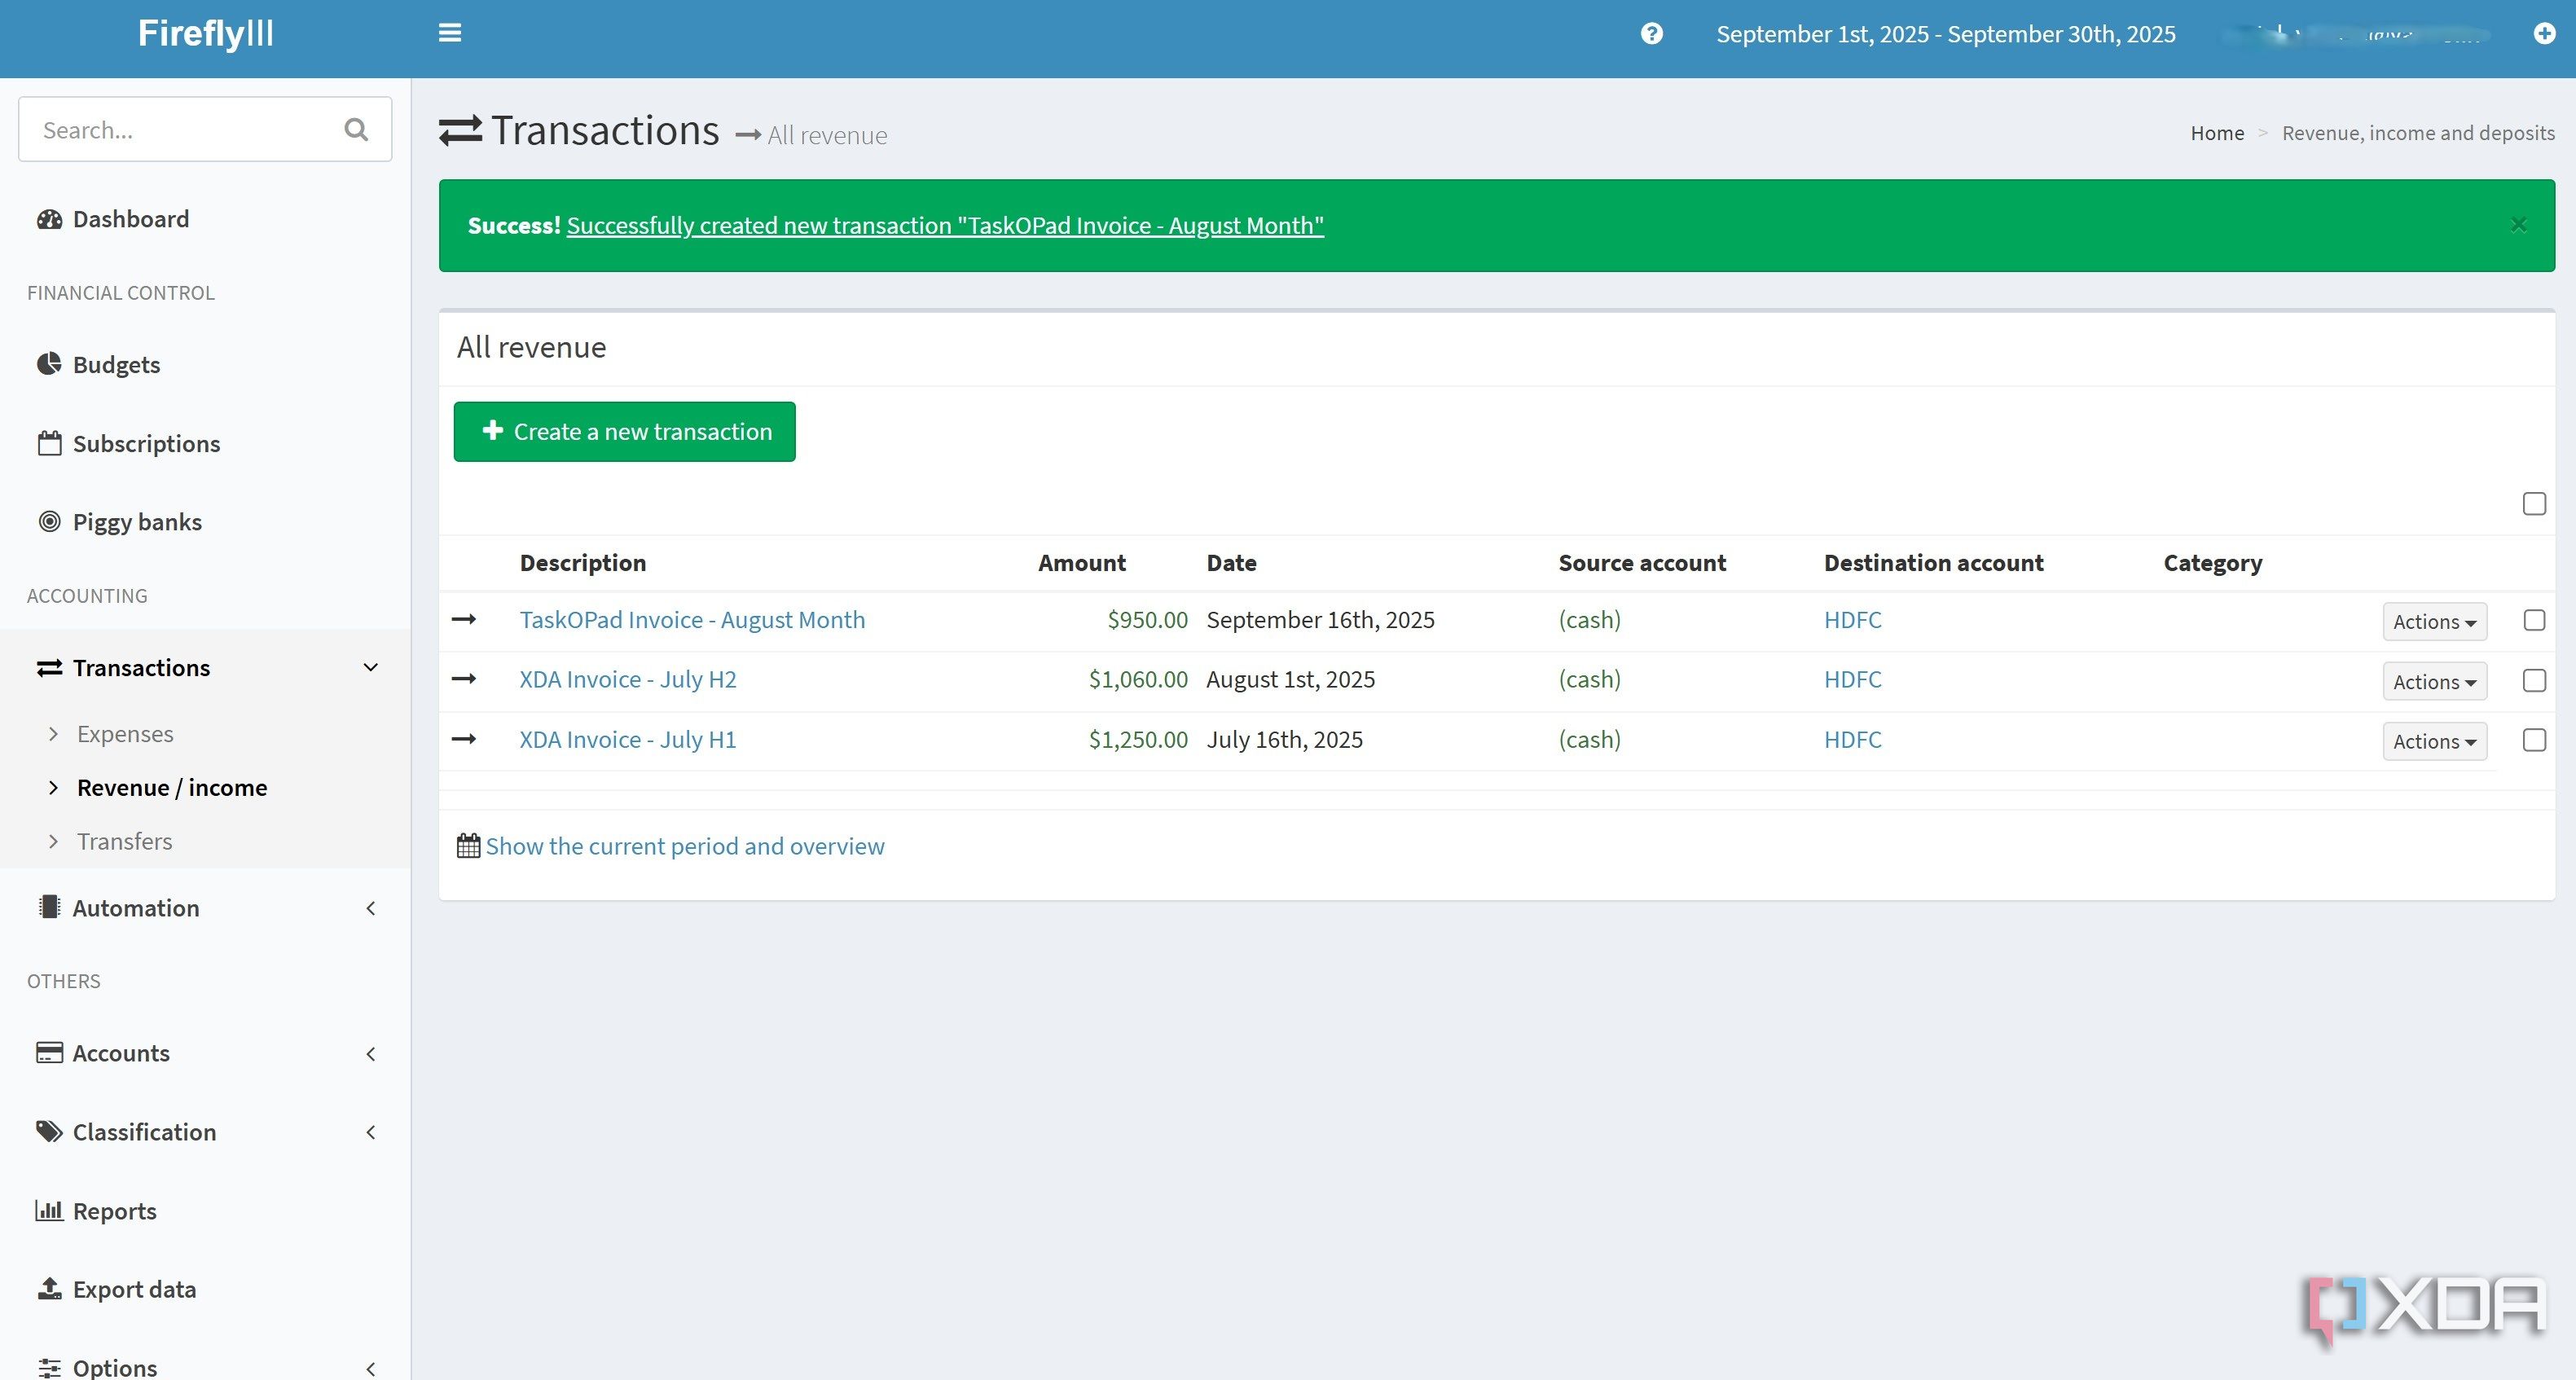Click the Piggy banks target icon
The width and height of the screenshot is (2576, 1380).
(x=49, y=521)
